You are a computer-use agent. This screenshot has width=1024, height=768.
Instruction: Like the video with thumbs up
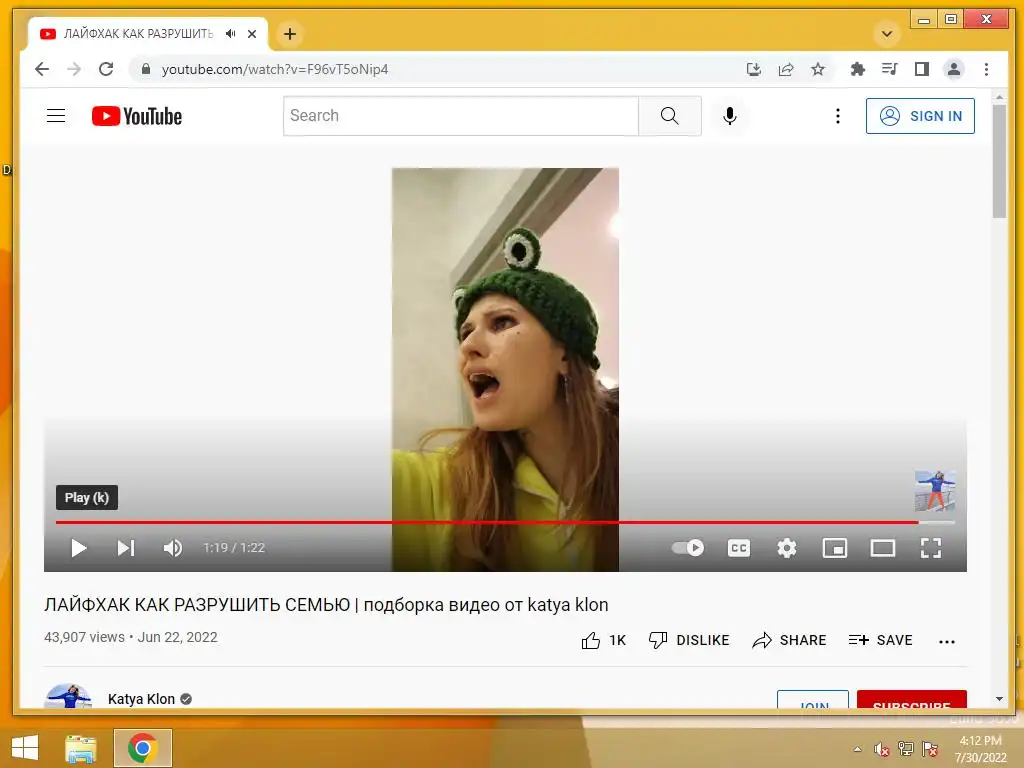pyautogui.click(x=603, y=641)
